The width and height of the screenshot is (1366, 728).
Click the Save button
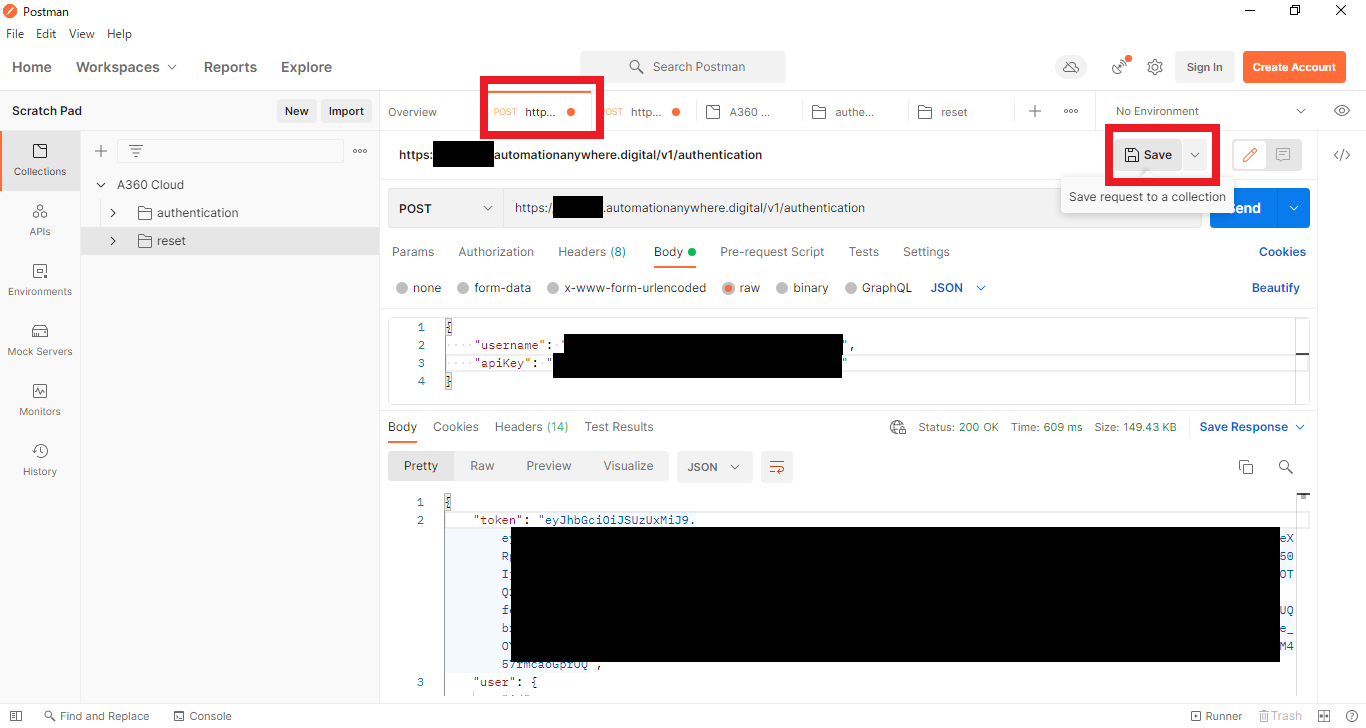pos(1148,155)
